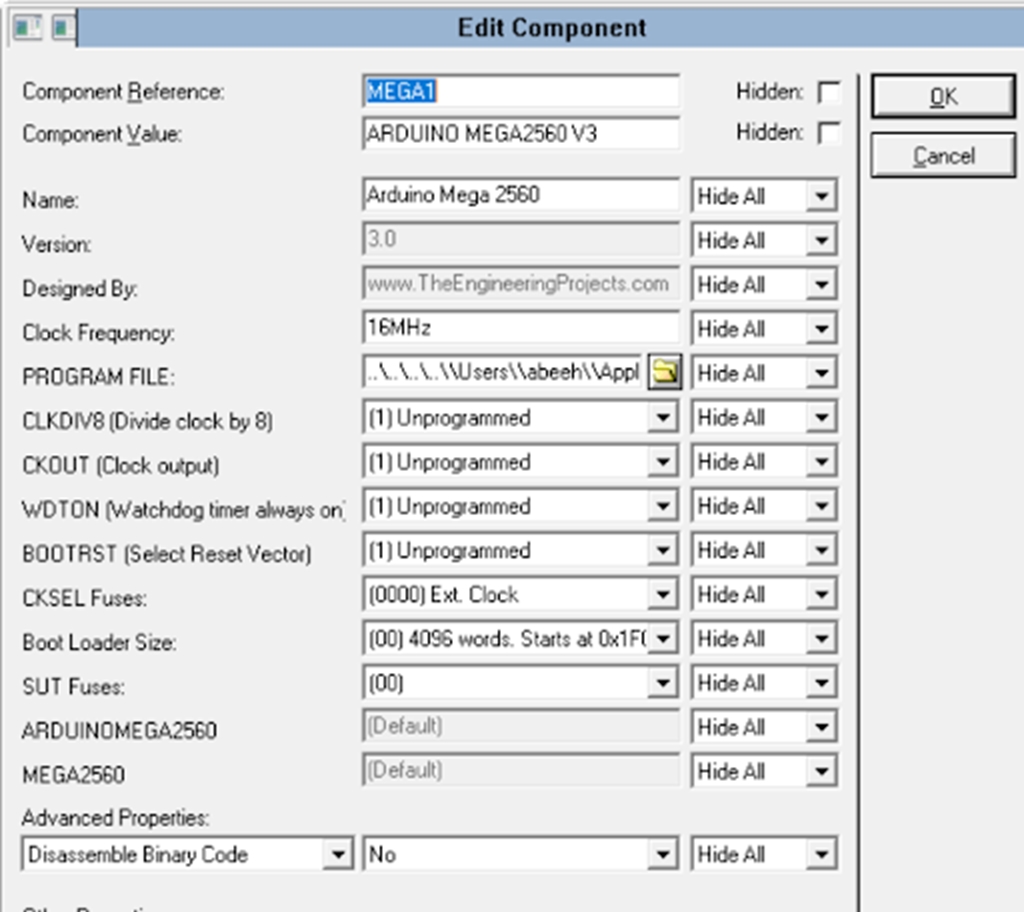Click the Clock Frequency 16MHz field
This screenshot has width=1024, height=912.
tap(520, 327)
